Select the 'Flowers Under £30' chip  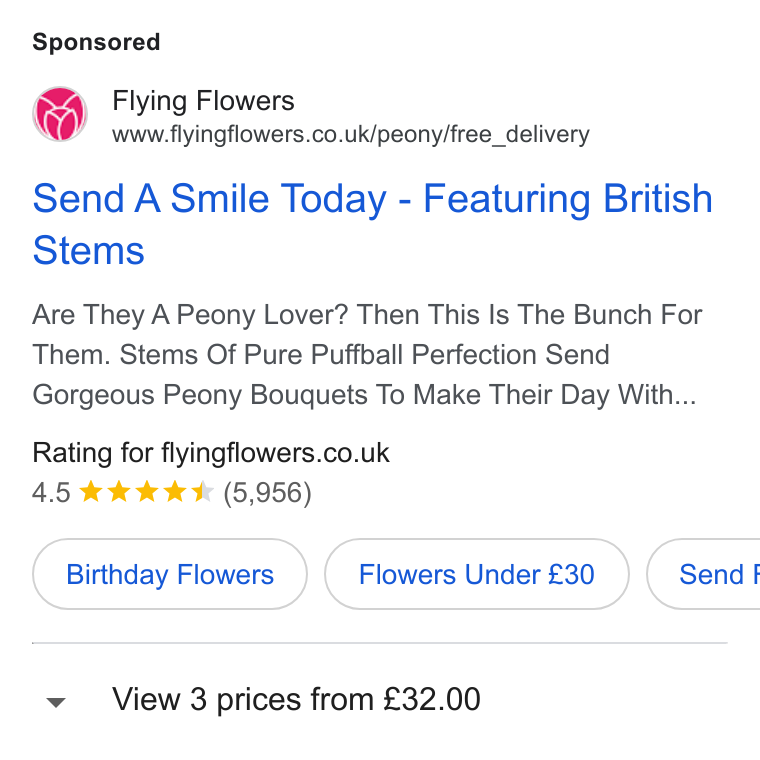point(476,574)
